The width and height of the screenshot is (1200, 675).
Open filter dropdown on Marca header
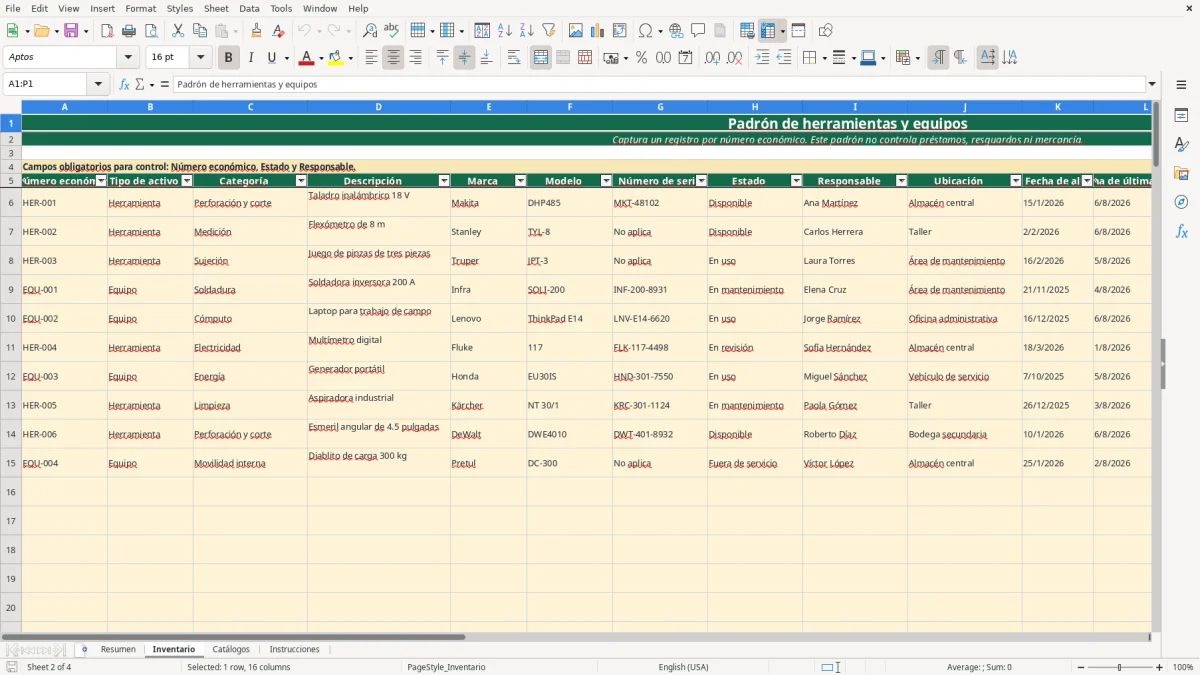(520, 181)
